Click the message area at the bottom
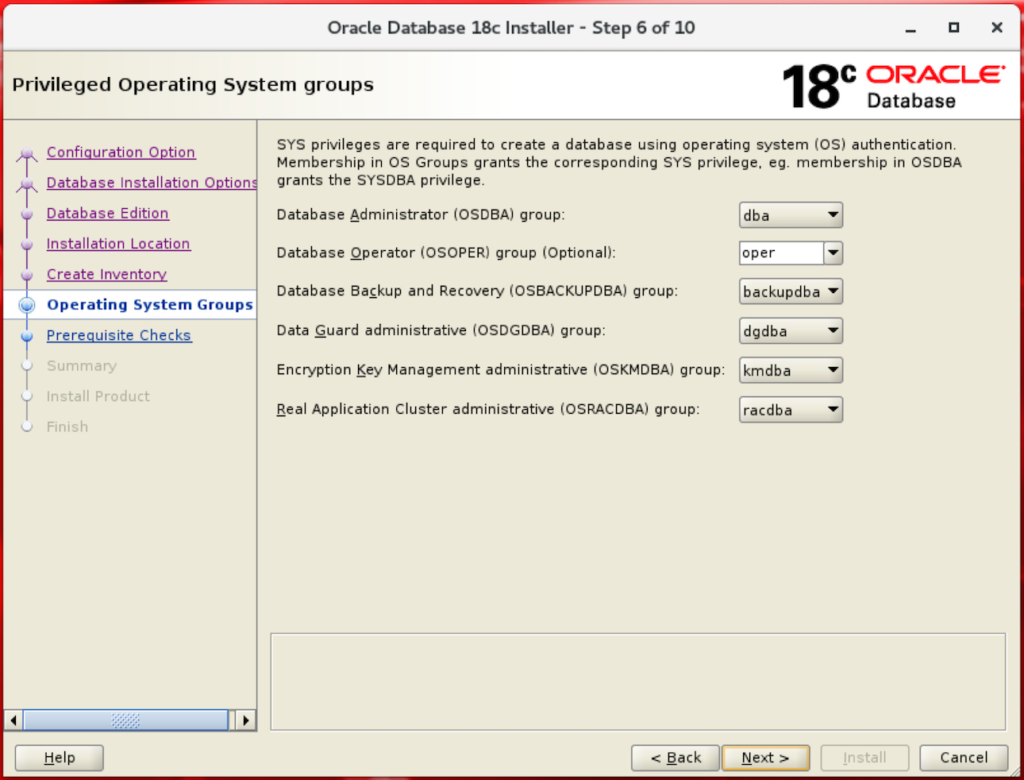The image size is (1024, 780). (638, 681)
